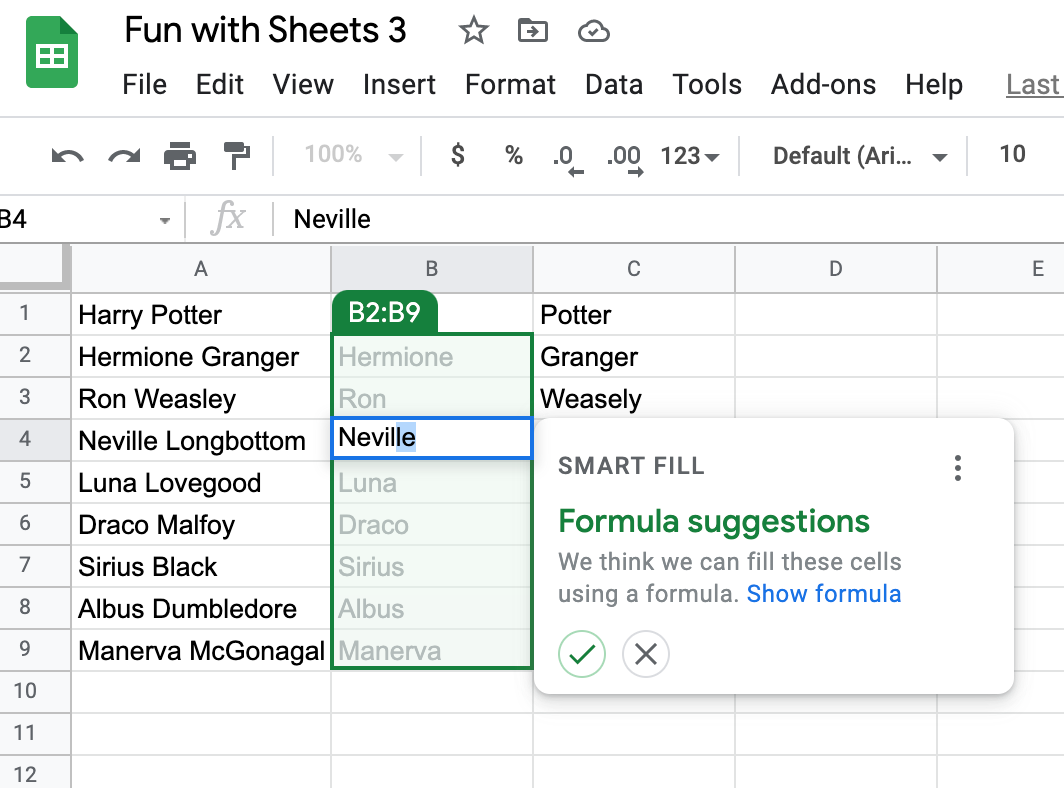Decrease decimal places button
Screen dimensions: 1064x788
565,157
